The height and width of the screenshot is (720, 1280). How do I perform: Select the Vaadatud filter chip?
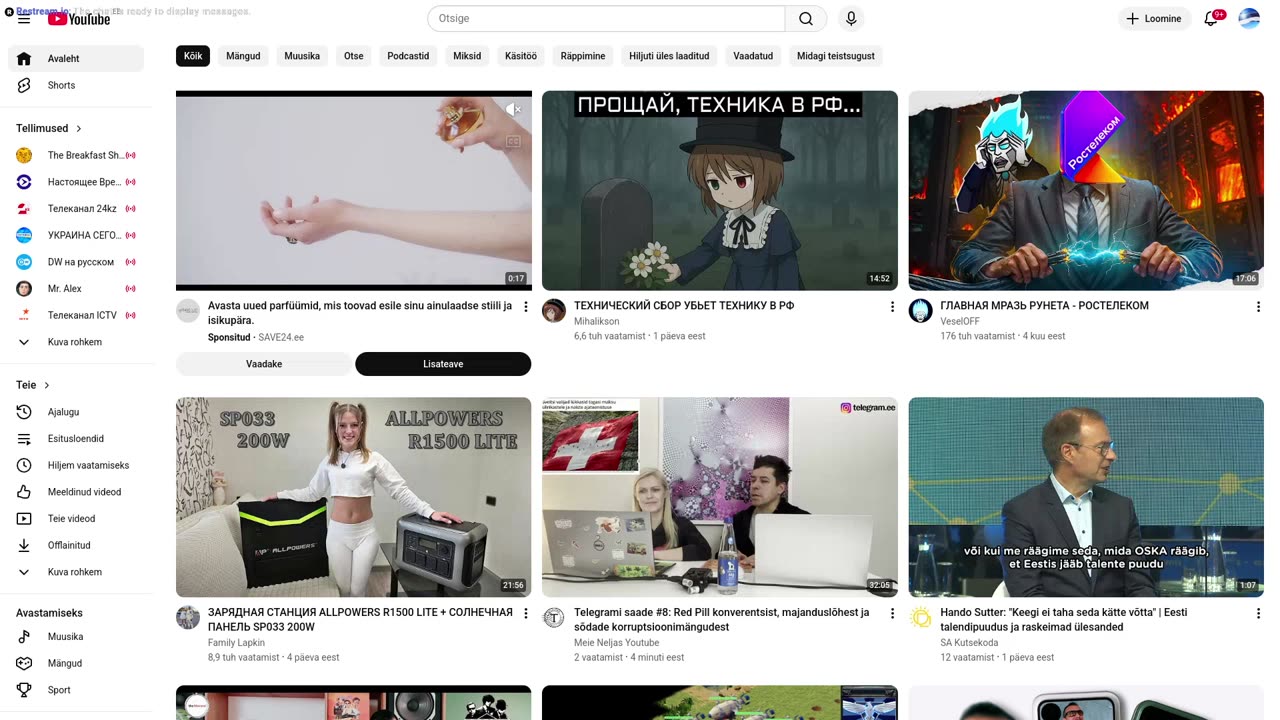tap(753, 56)
